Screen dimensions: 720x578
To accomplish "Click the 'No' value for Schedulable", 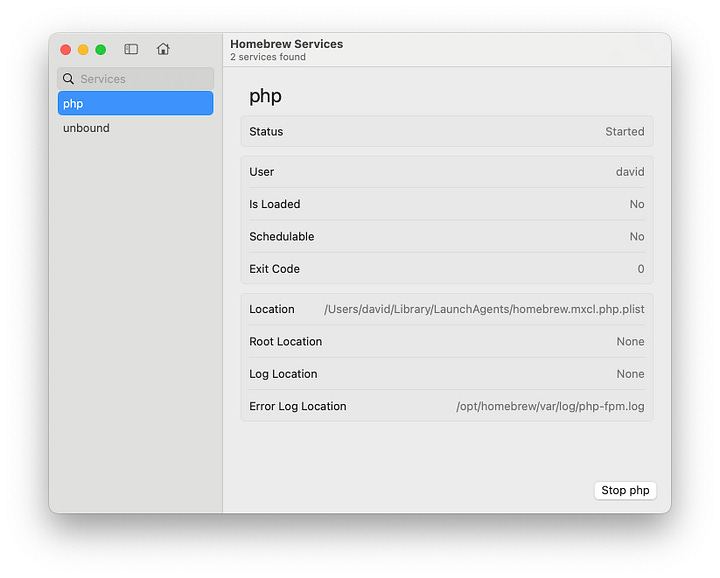I will (x=637, y=236).
